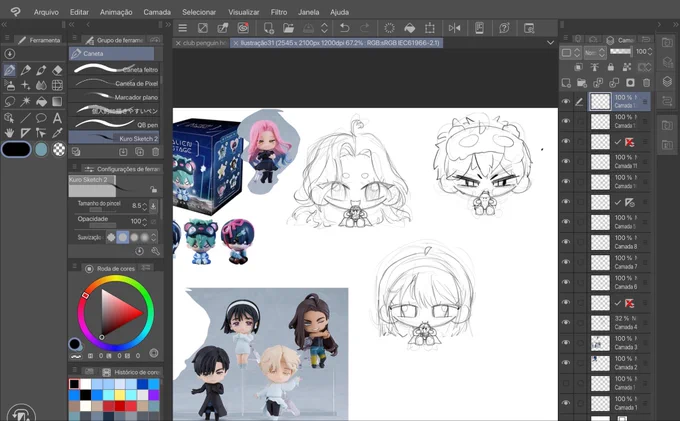Screen dimensions: 680x421
Task: Open the Filtro menu
Action: point(279,12)
